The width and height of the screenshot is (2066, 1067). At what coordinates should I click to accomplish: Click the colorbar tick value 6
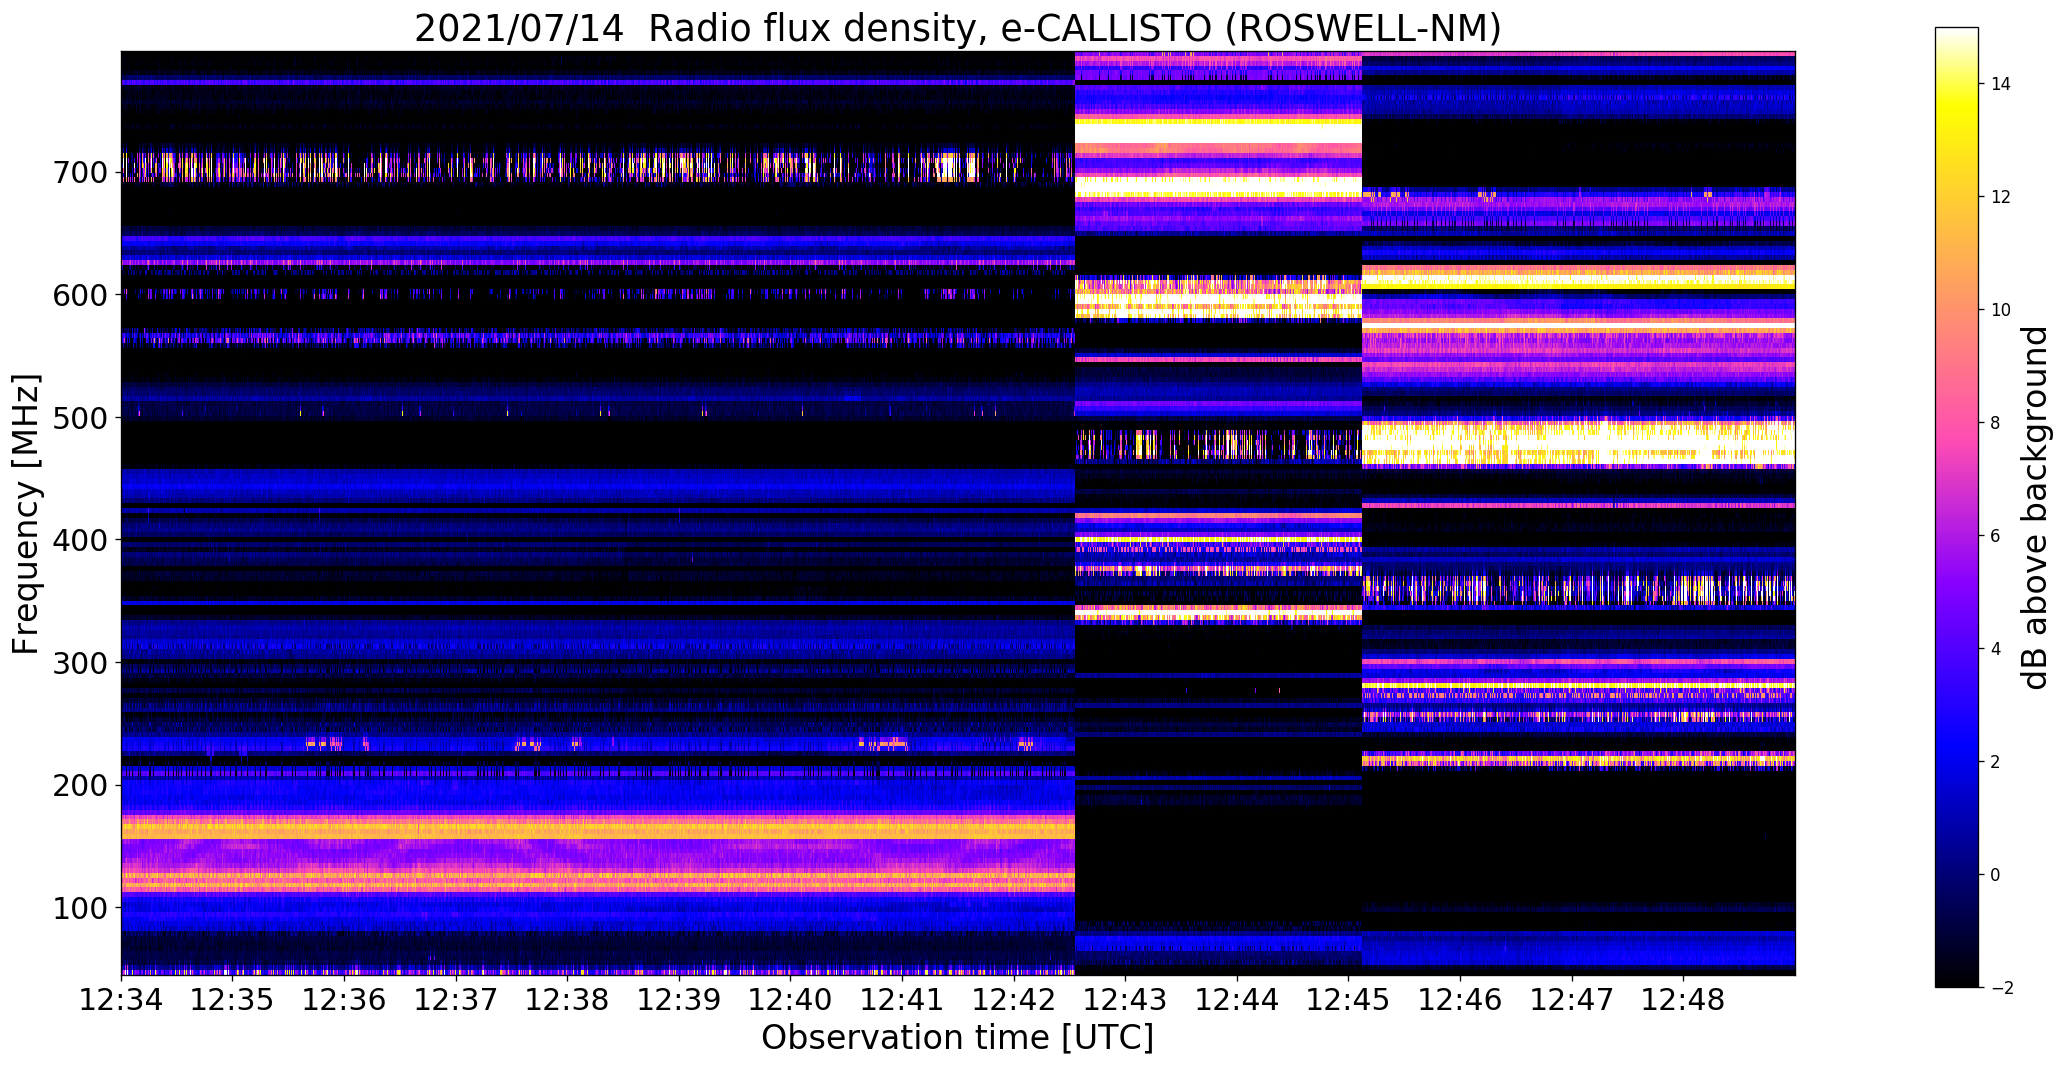coord(1996,536)
